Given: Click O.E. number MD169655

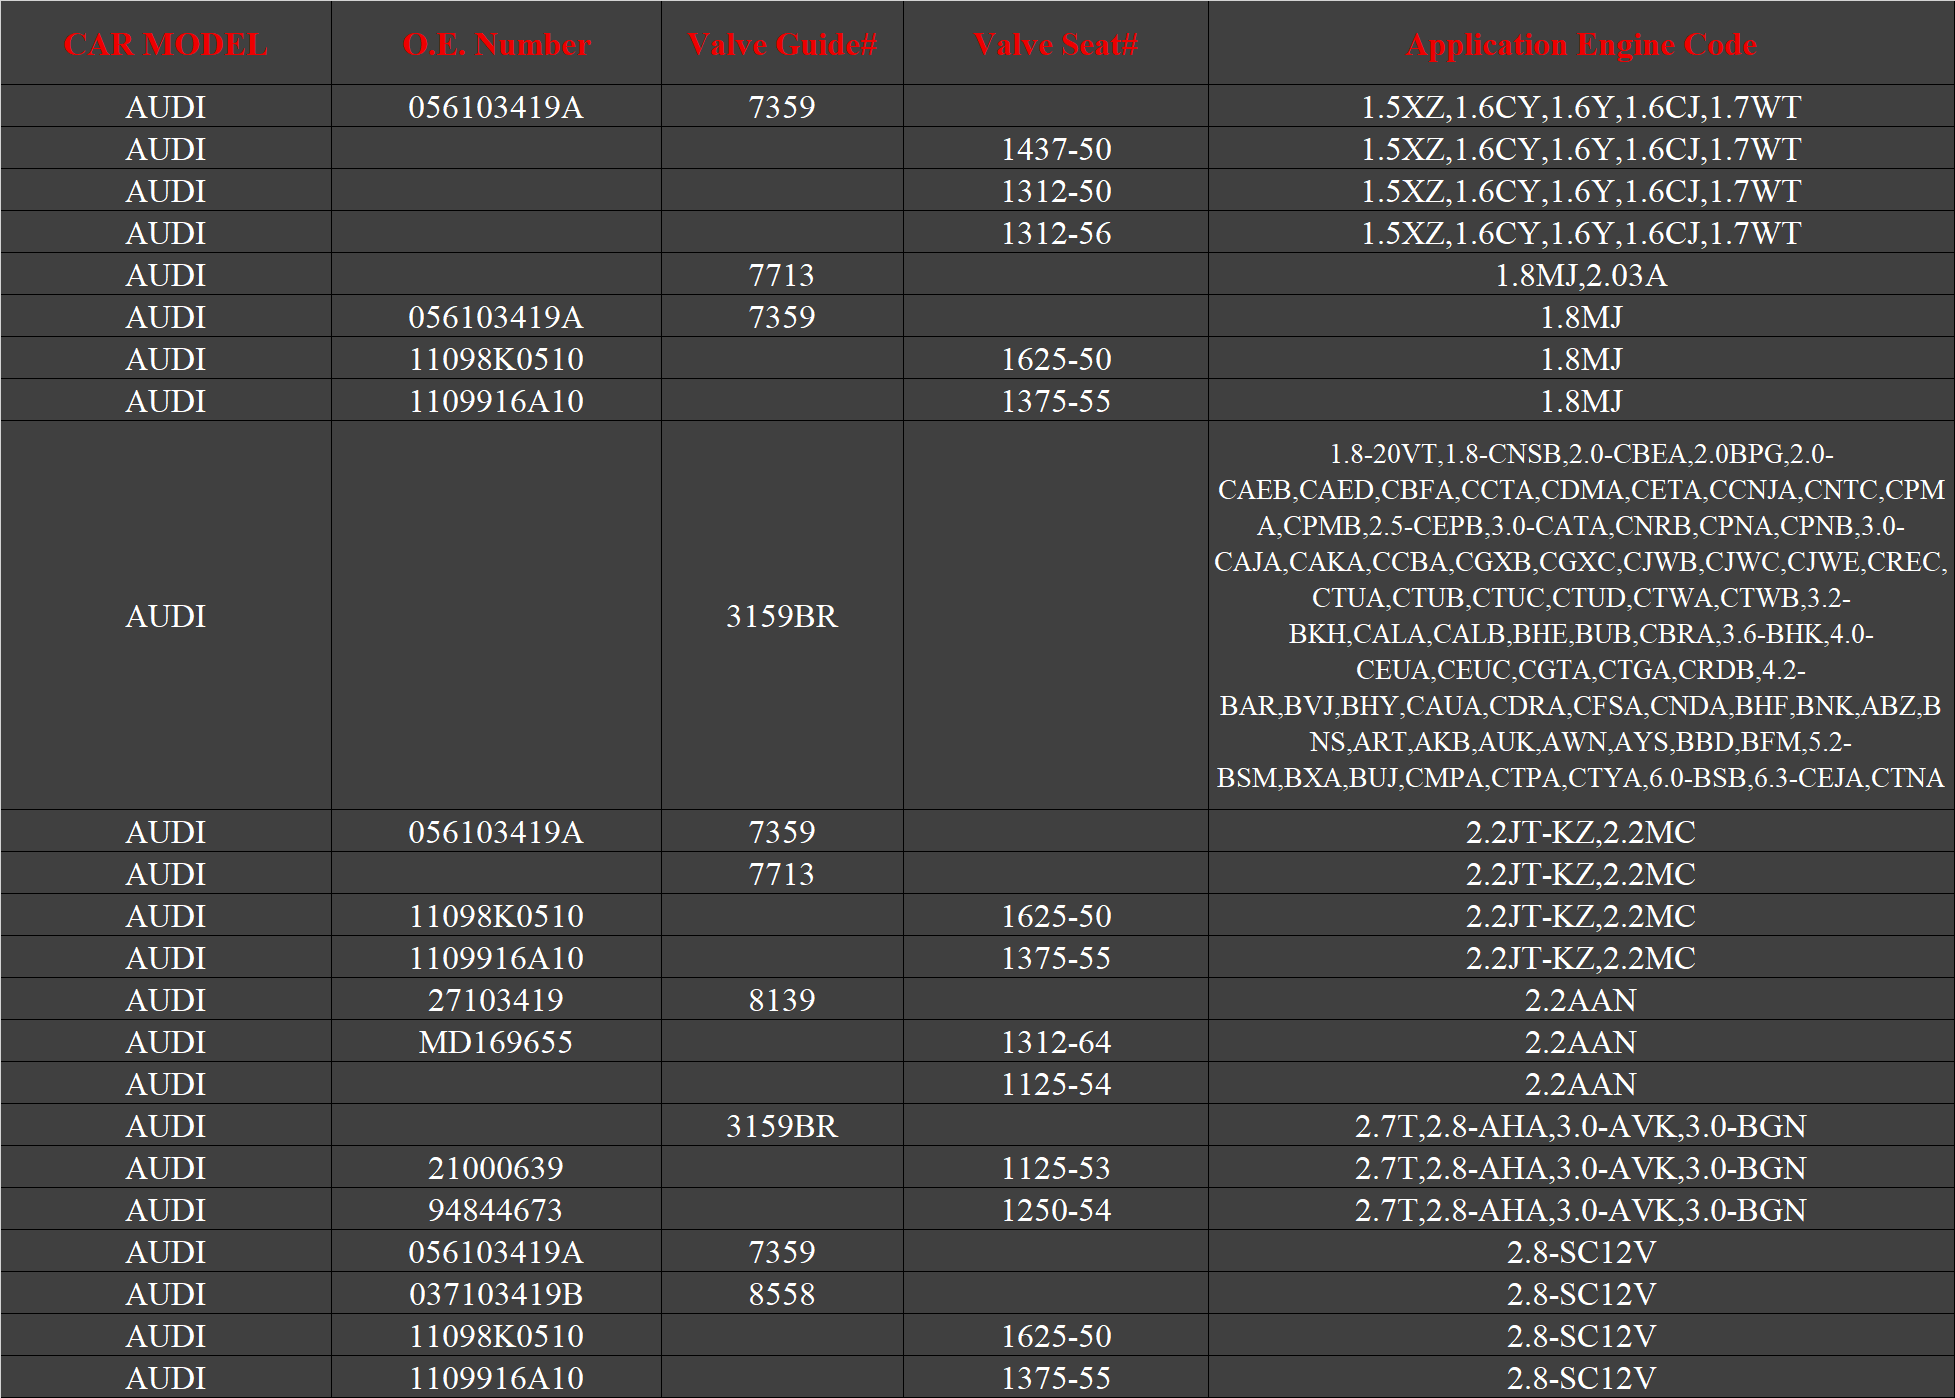Looking at the screenshot, I should click(496, 1042).
